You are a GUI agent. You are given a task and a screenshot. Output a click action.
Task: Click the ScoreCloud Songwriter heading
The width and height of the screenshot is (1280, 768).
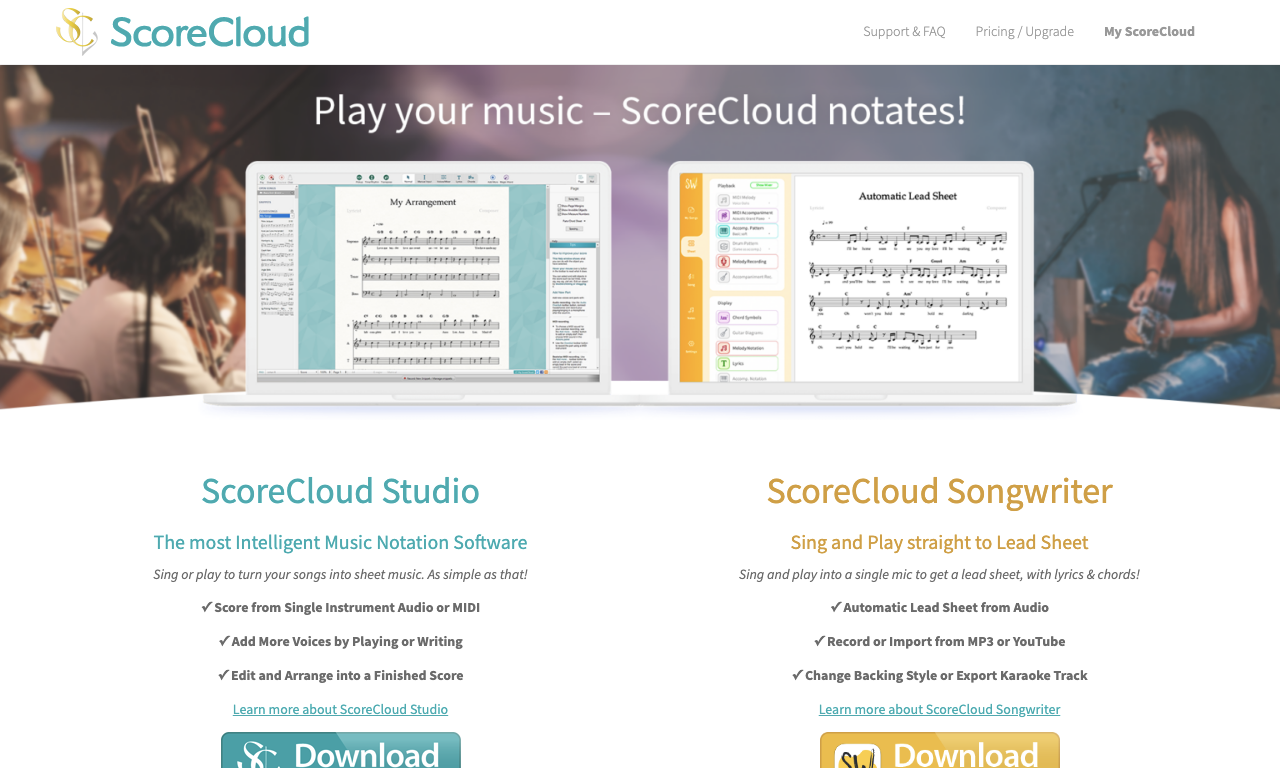pos(939,491)
